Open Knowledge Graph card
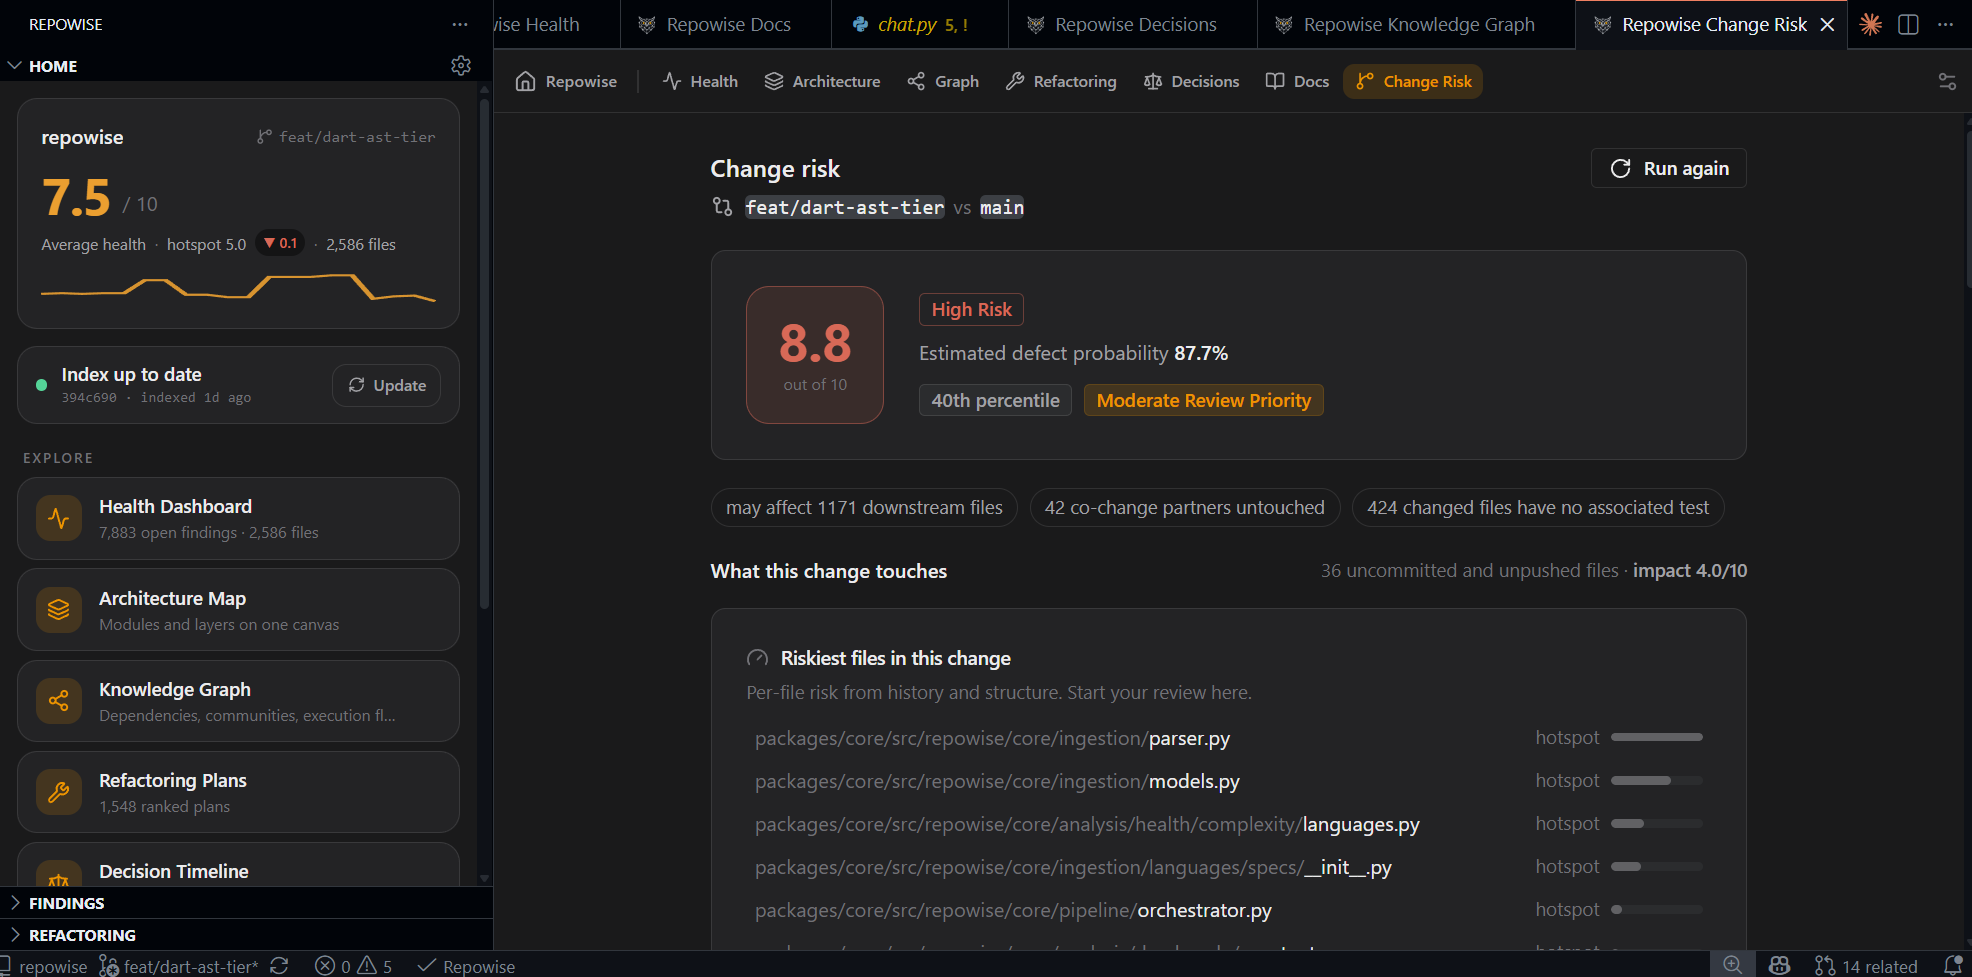The height and width of the screenshot is (977, 1972). click(x=238, y=701)
